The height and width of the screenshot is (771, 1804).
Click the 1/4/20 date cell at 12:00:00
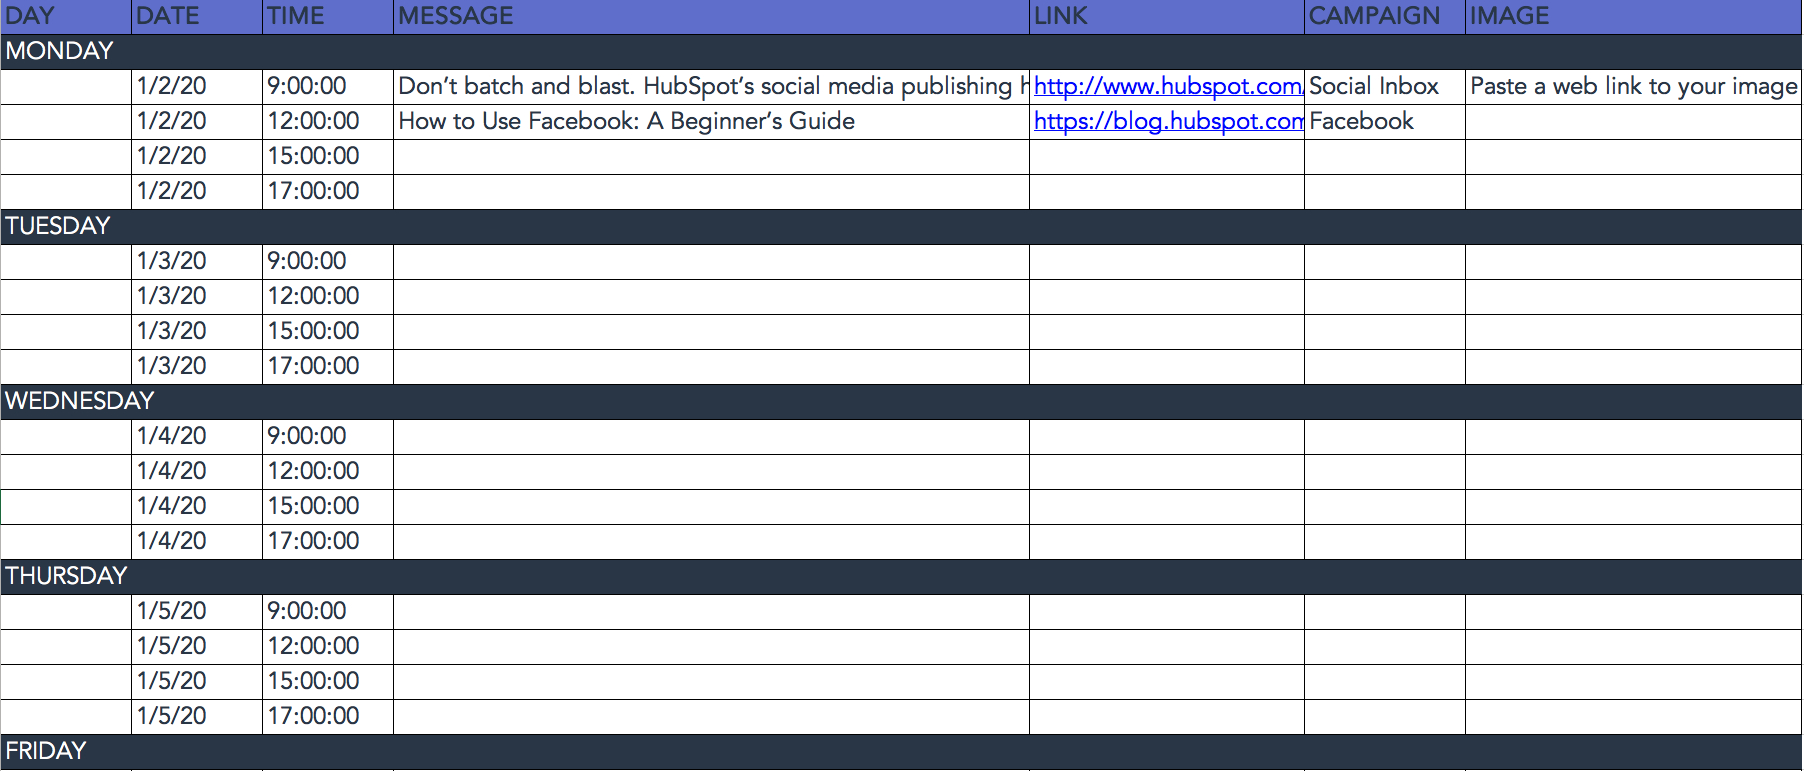pyautogui.click(x=197, y=472)
